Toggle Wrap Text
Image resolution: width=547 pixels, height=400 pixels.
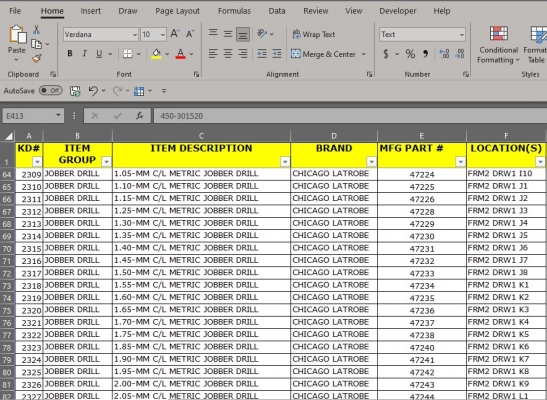pos(314,34)
